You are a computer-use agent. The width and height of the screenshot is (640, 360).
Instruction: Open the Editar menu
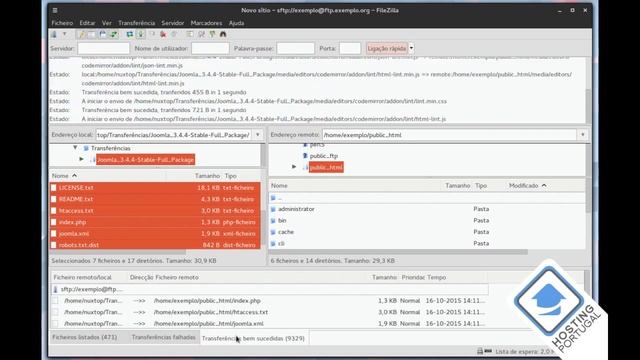click(87, 23)
